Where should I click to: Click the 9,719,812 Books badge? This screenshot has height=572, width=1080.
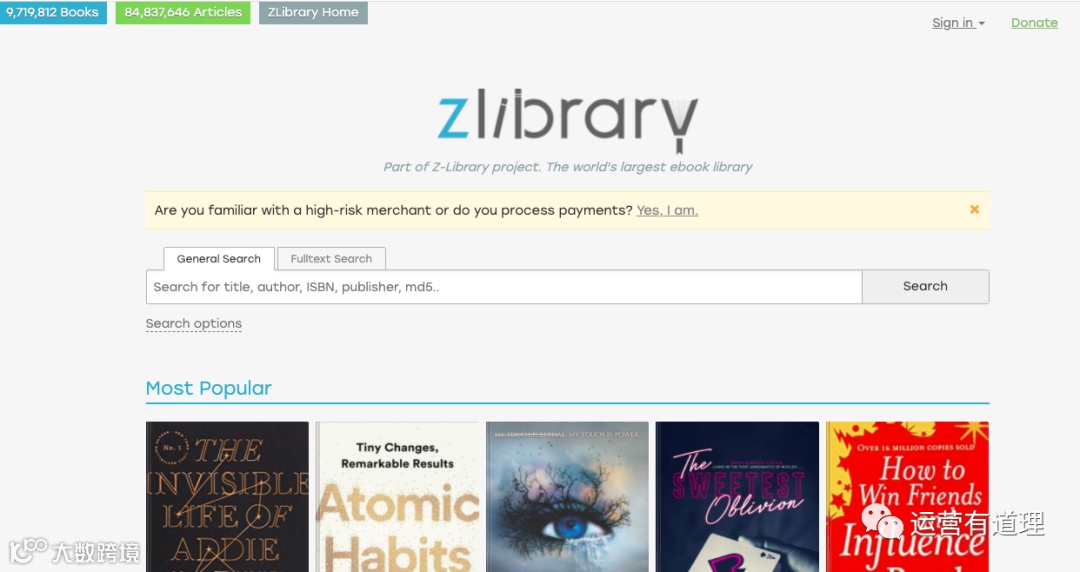pyautogui.click(x=53, y=12)
